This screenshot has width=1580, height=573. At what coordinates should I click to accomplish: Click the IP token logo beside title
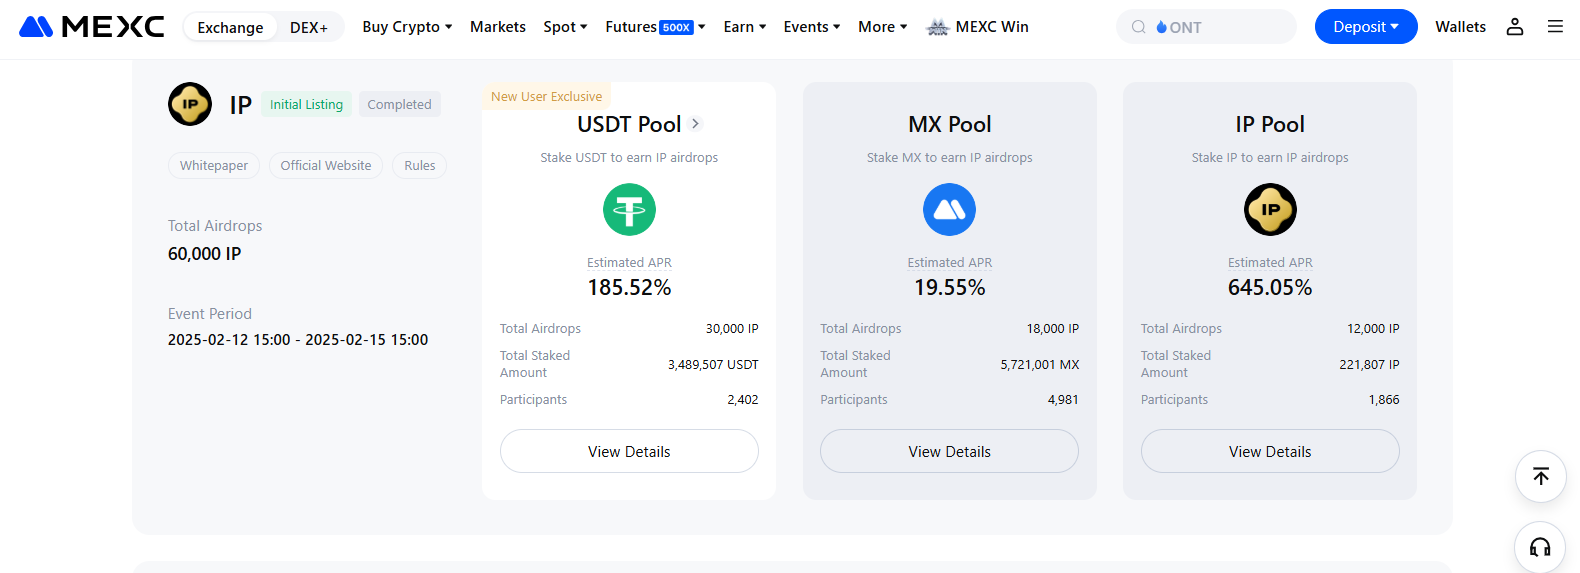point(190,104)
